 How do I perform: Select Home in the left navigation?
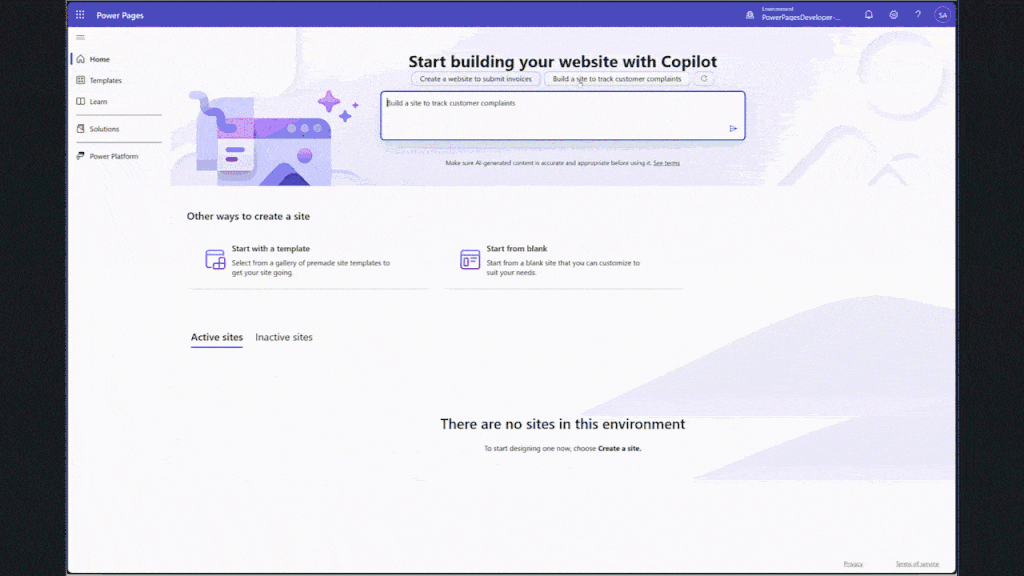pos(97,59)
